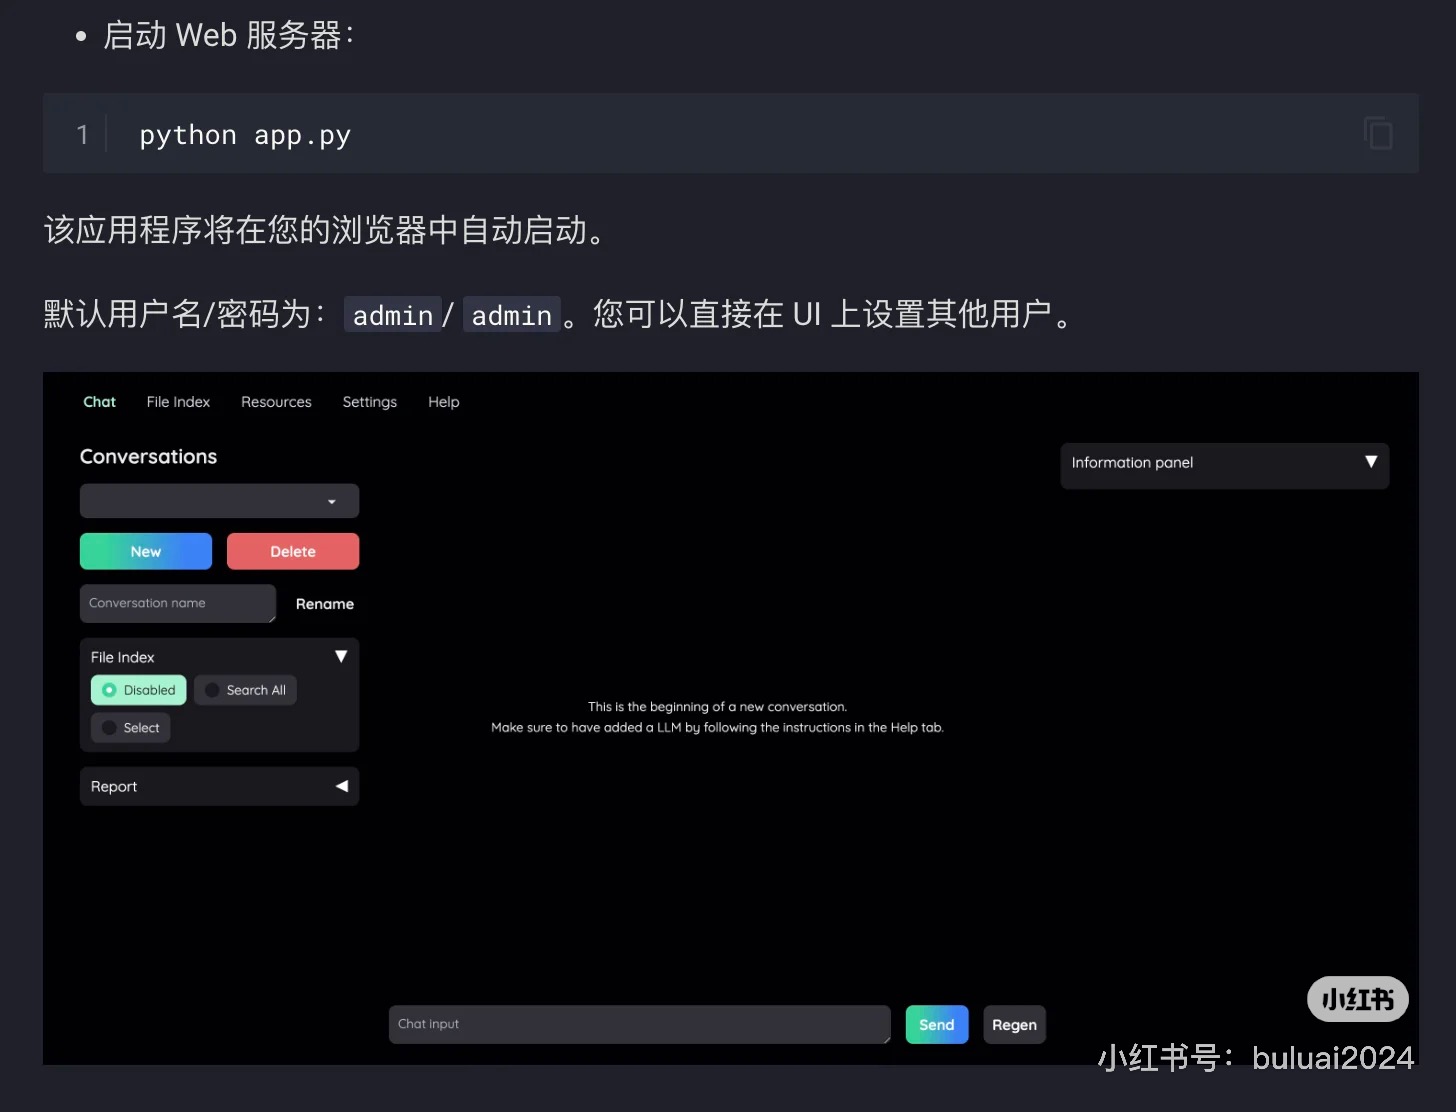Choose the Search All radio option
The width and height of the screenshot is (1456, 1112).
pyautogui.click(x=245, y=690)
